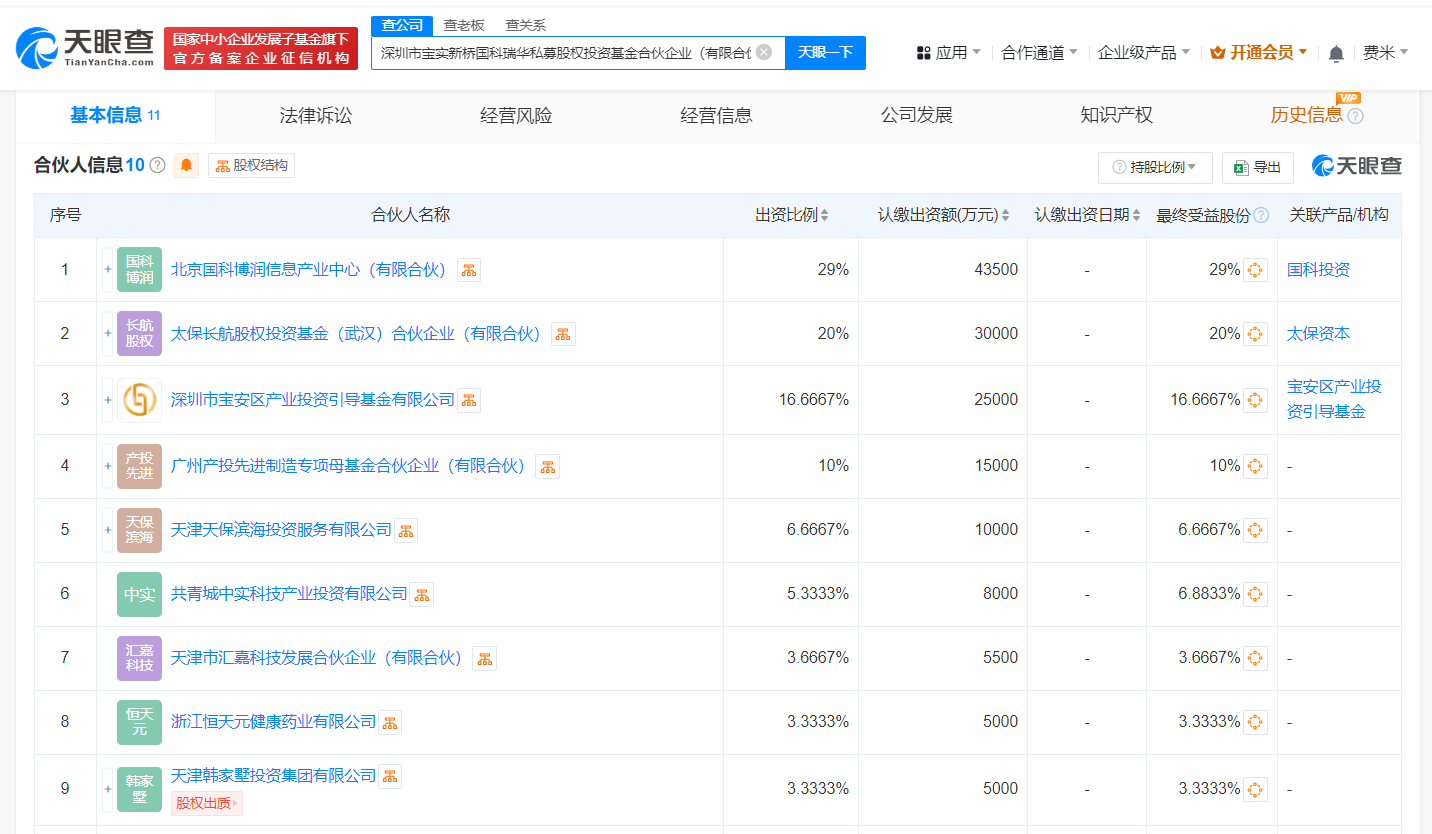Click beneficial share target icon for 29% row
This screenshot has width=1432, height=834.
click(x=1255, y=270)
